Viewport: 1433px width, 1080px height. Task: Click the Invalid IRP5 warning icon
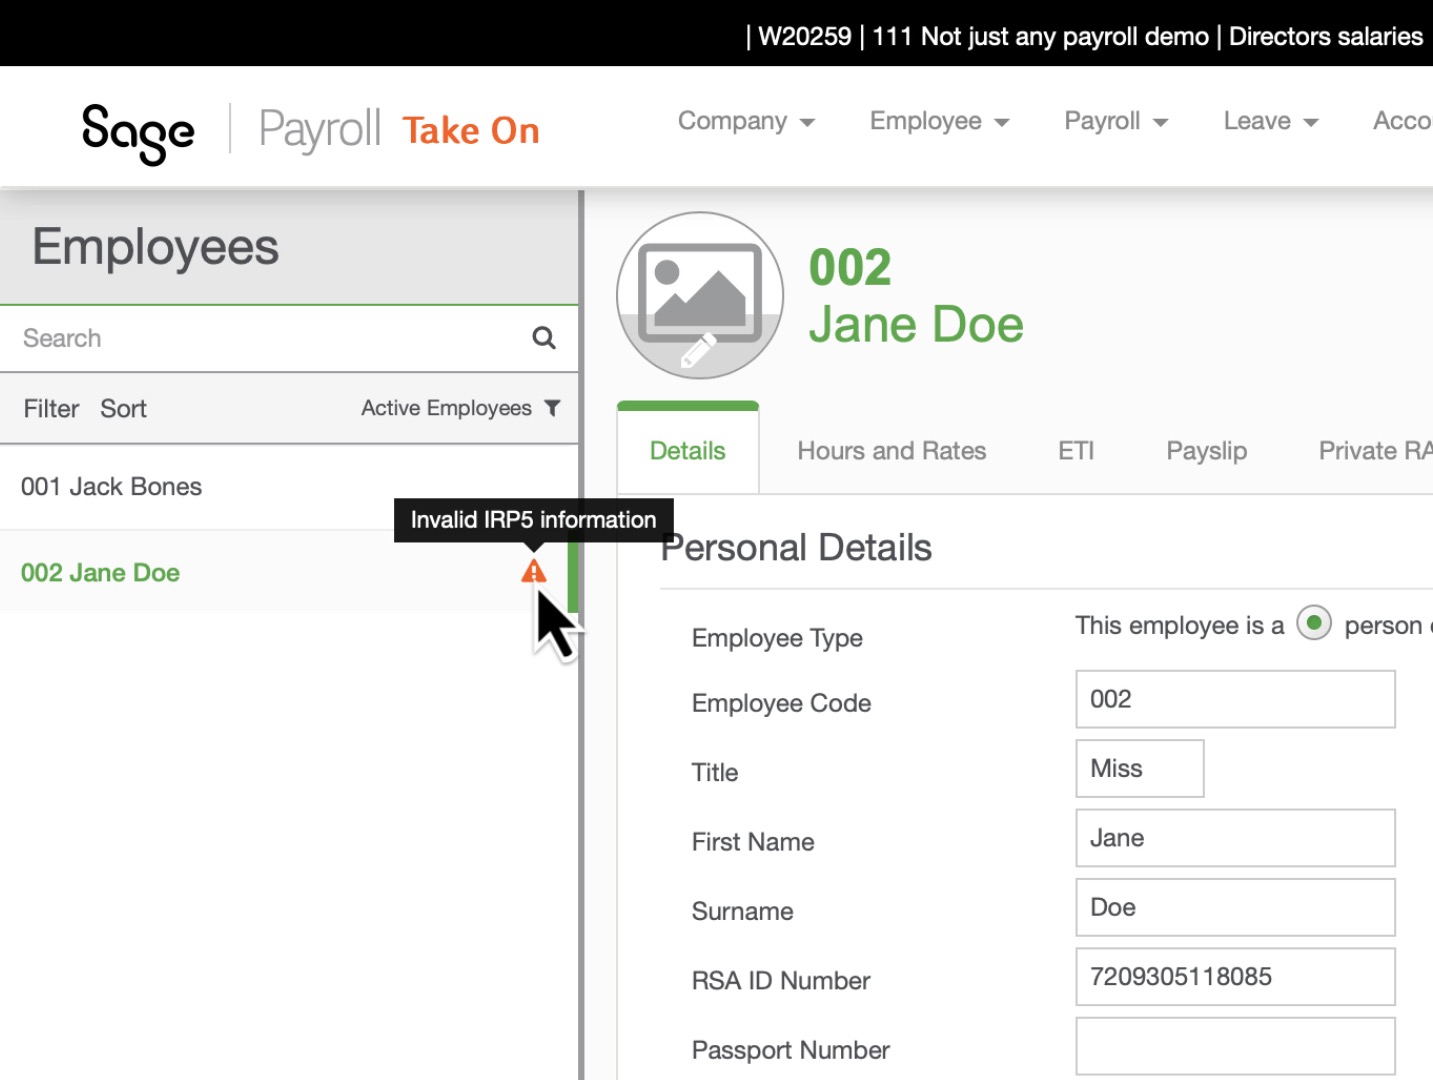pos(534,571)
